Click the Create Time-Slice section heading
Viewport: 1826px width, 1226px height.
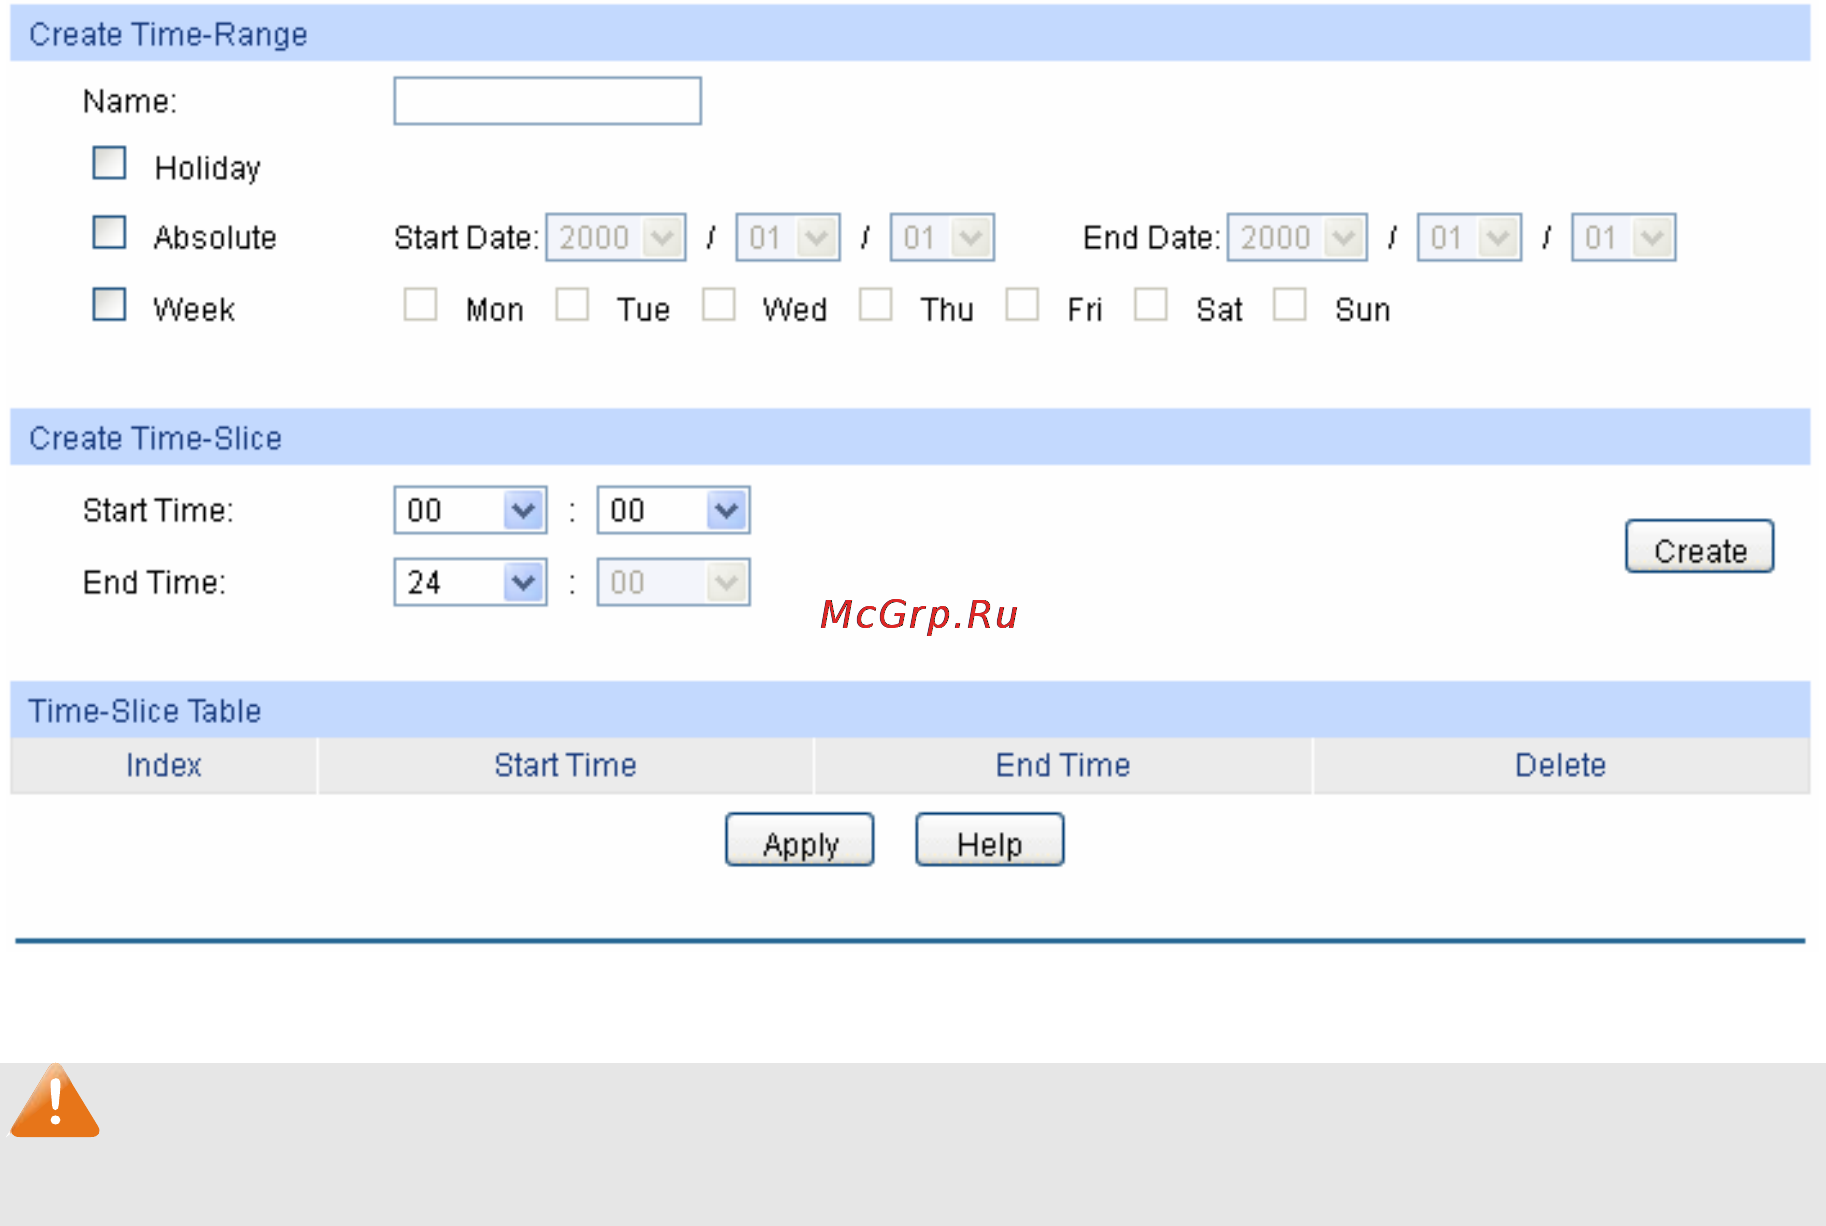click(155, 438)
